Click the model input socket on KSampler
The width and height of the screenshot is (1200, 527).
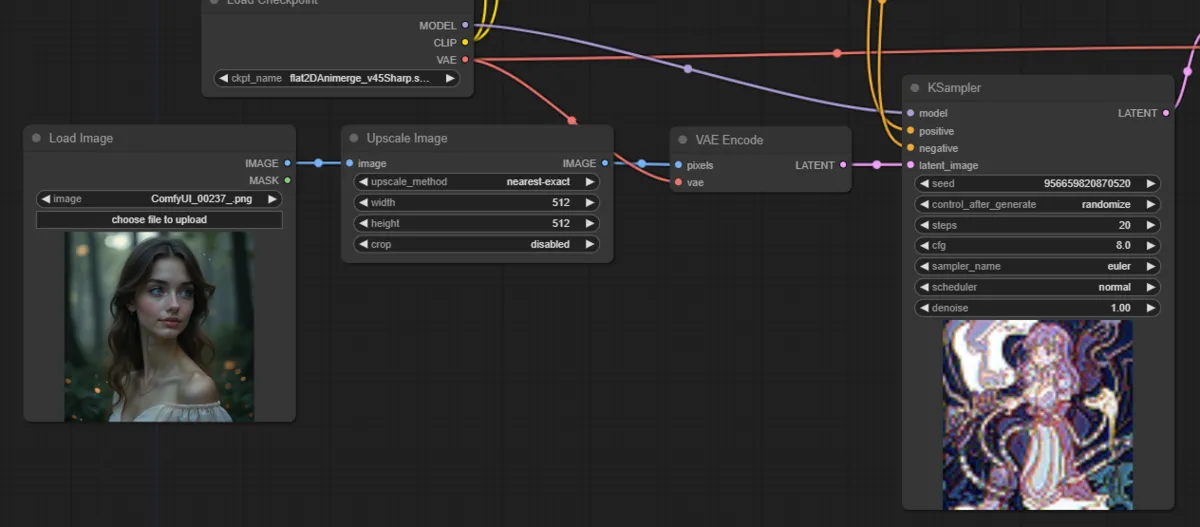910,113
